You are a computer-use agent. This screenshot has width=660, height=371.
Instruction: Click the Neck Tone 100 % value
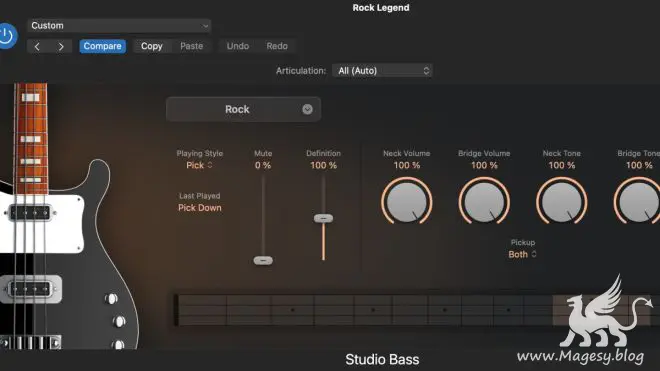click(x=562, y=165)
